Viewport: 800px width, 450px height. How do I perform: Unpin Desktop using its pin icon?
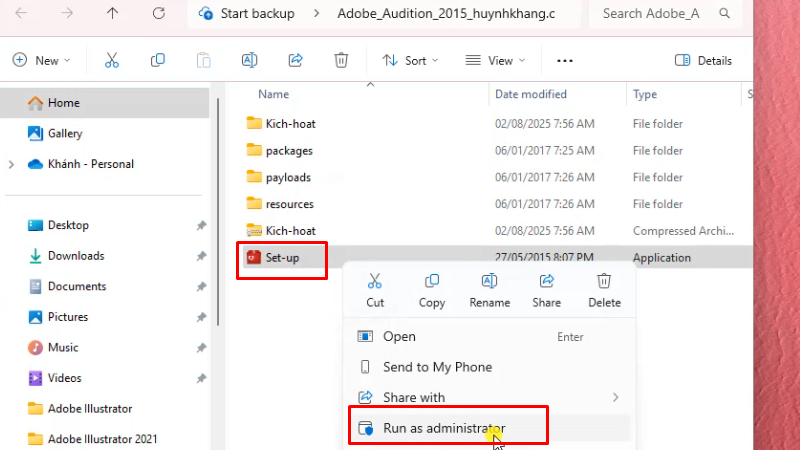point(202,225)
